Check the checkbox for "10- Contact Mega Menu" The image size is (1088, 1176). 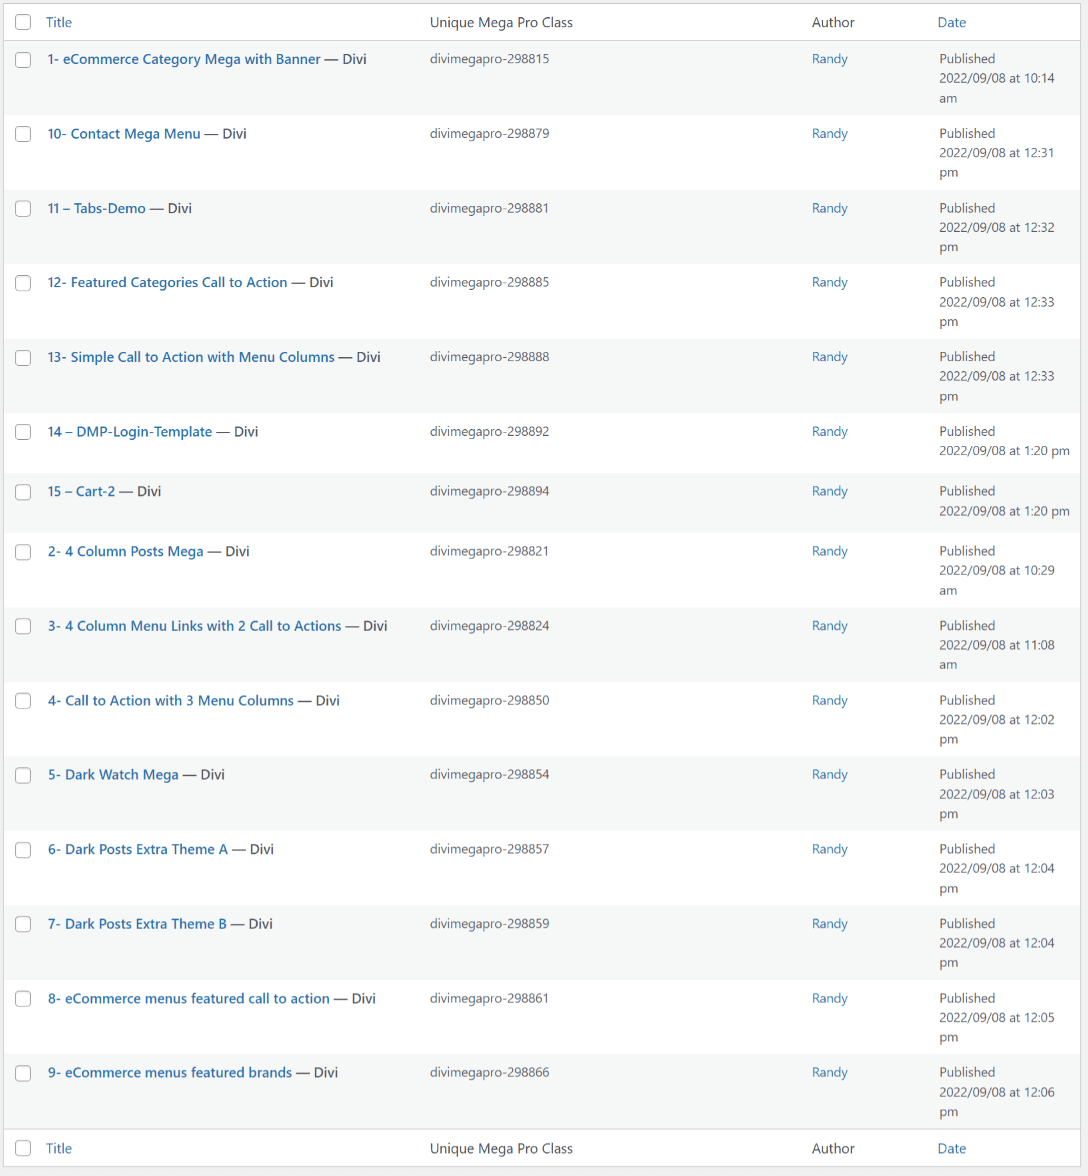click(x=23, y=133)
